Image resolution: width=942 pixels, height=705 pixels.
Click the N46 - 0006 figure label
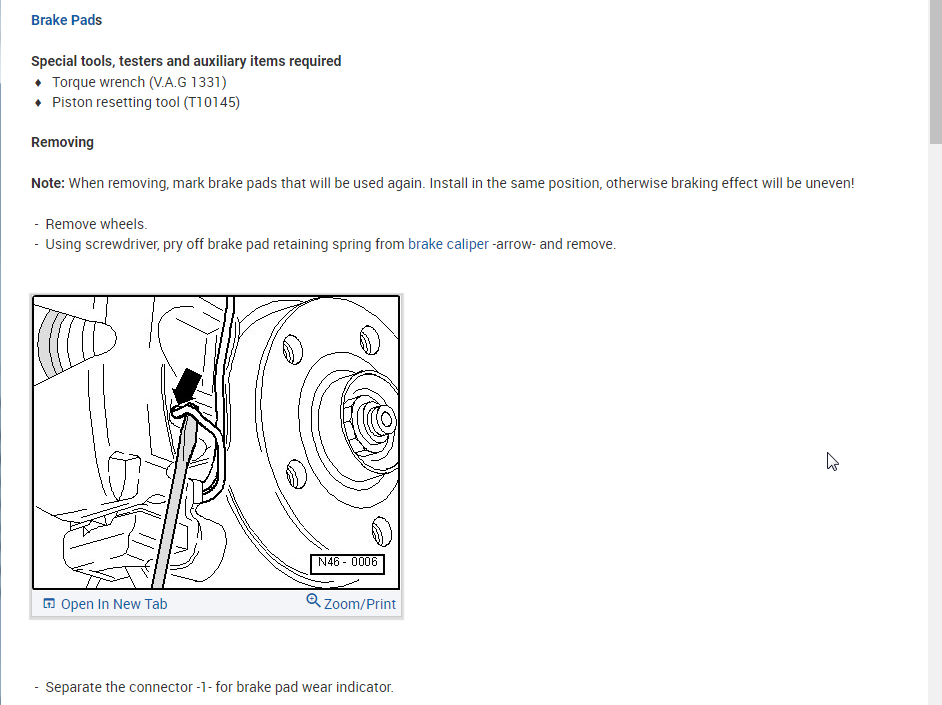347,563
